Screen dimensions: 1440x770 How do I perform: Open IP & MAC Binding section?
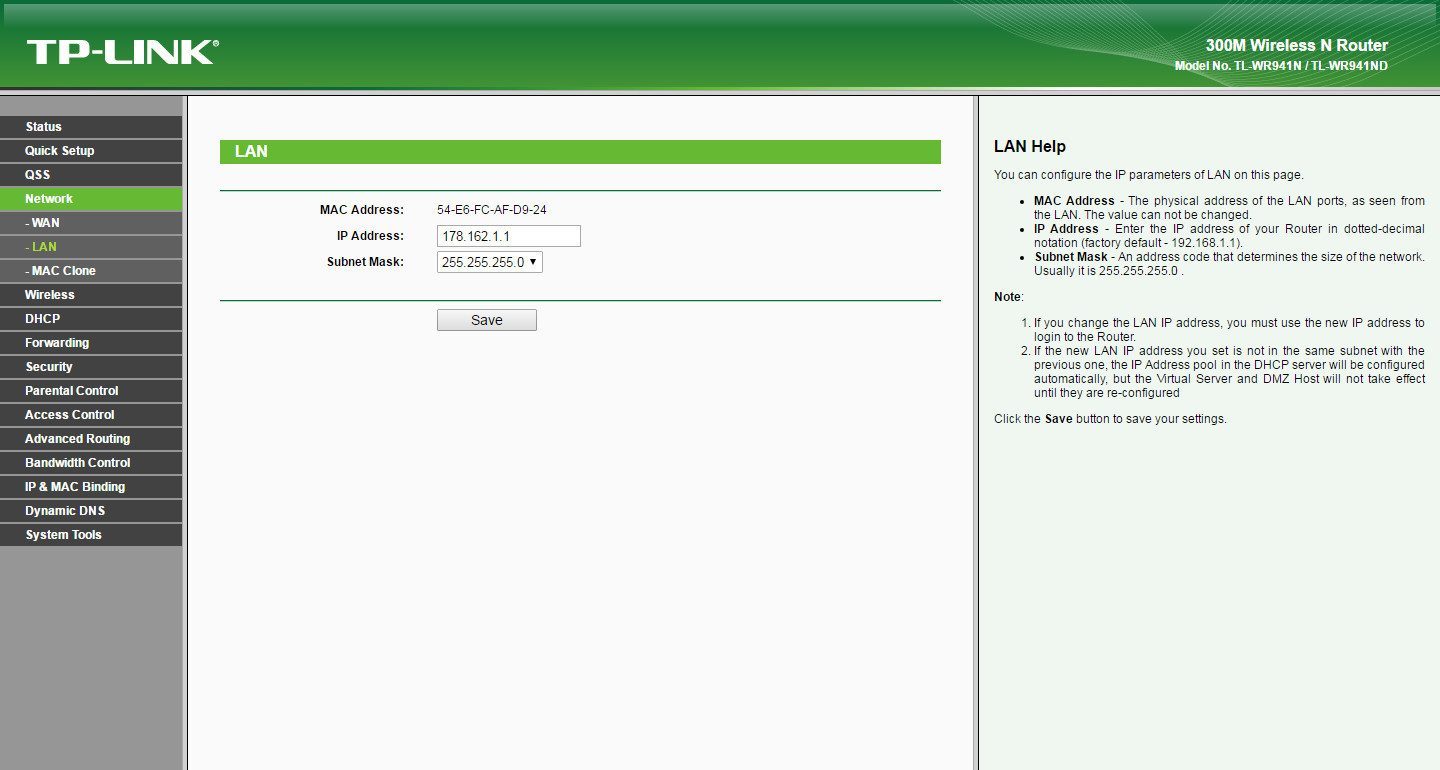tap(91, 487)
